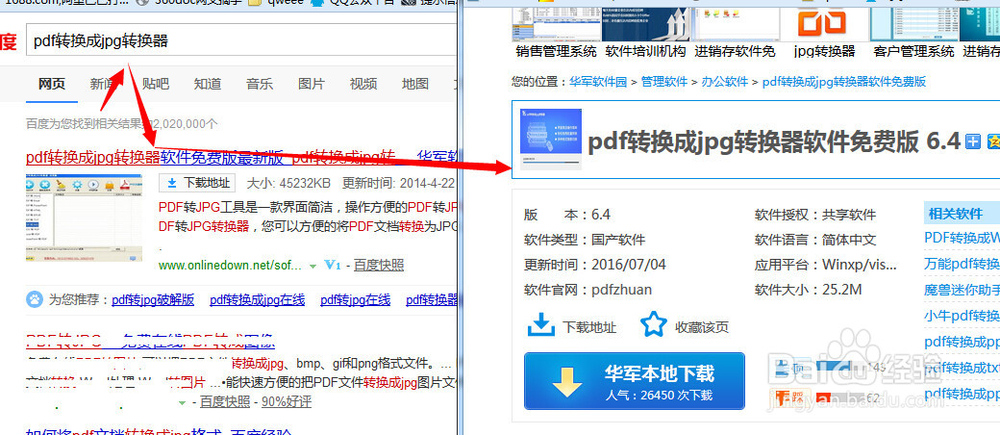Click the download tray icon beside 下载地址

pos(541,325)
